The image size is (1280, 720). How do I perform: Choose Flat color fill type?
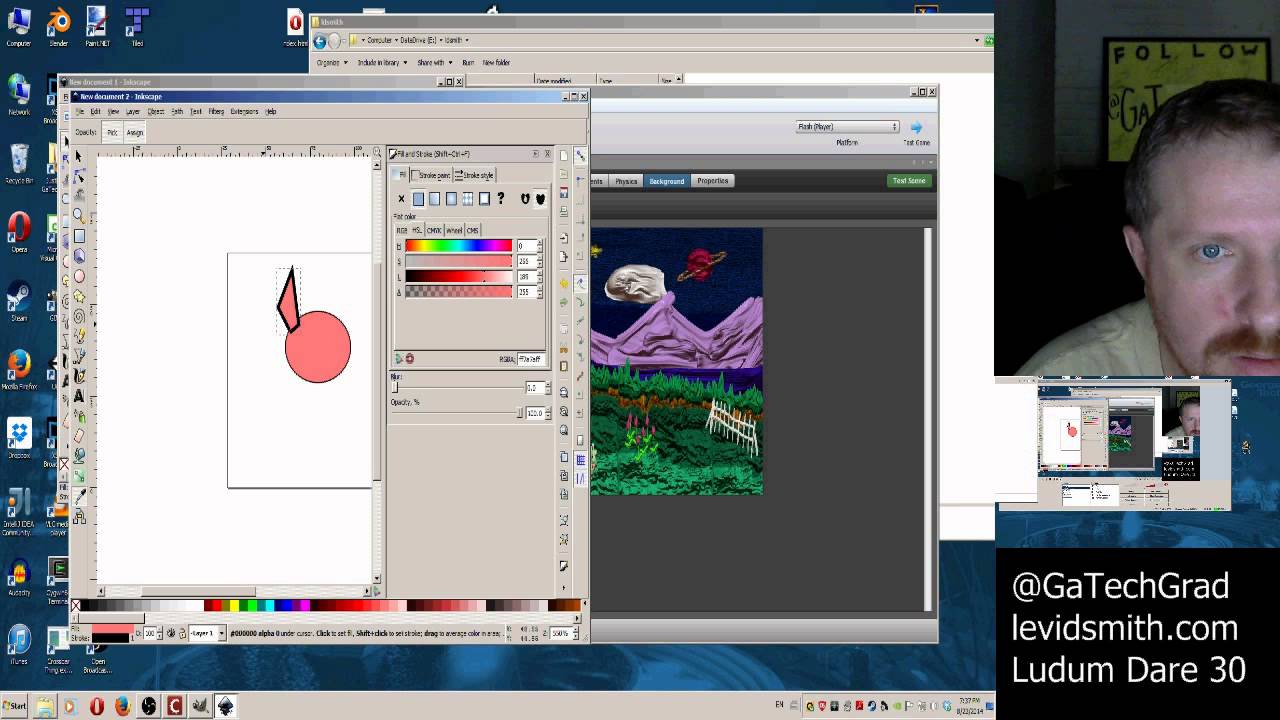pyautogui.click(x=418, y=199)
